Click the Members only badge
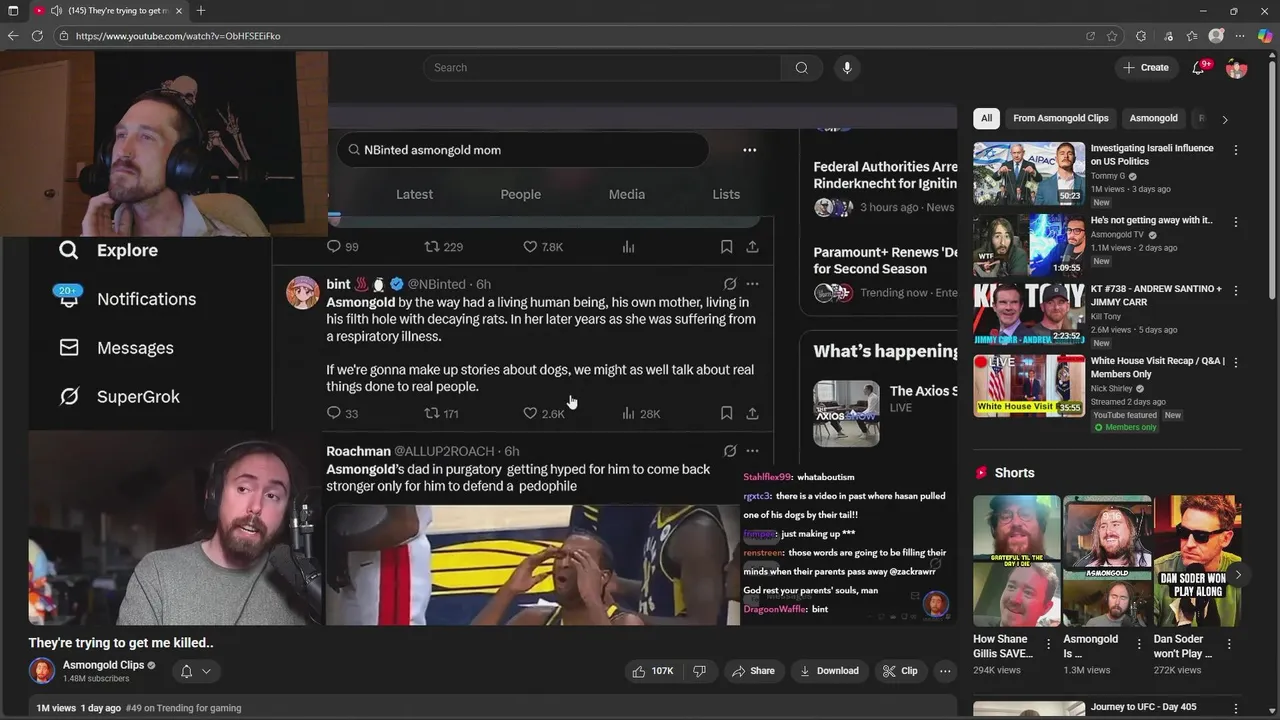Image resolution: width=1280 pixels, height=720 pixels. tap(1125, 427)
